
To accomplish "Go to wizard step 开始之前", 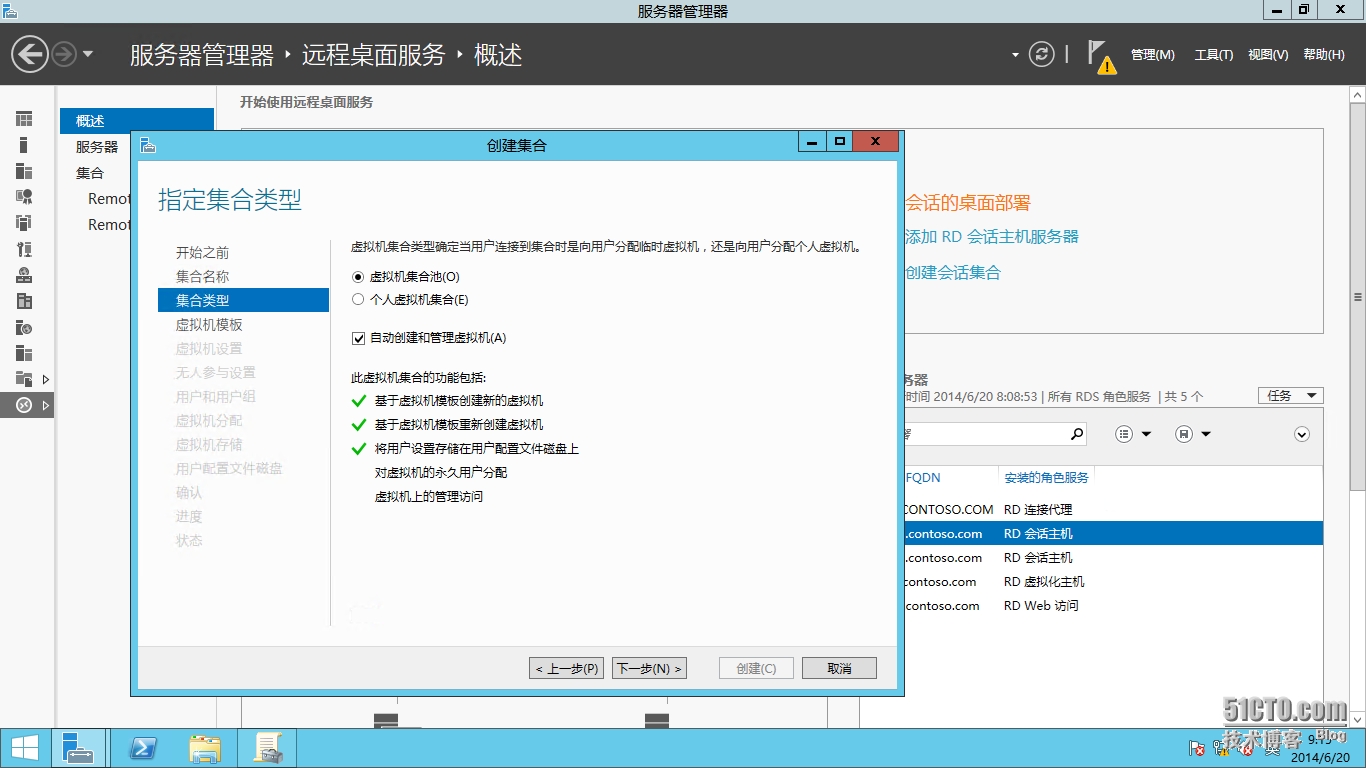I will click(202, 253).
